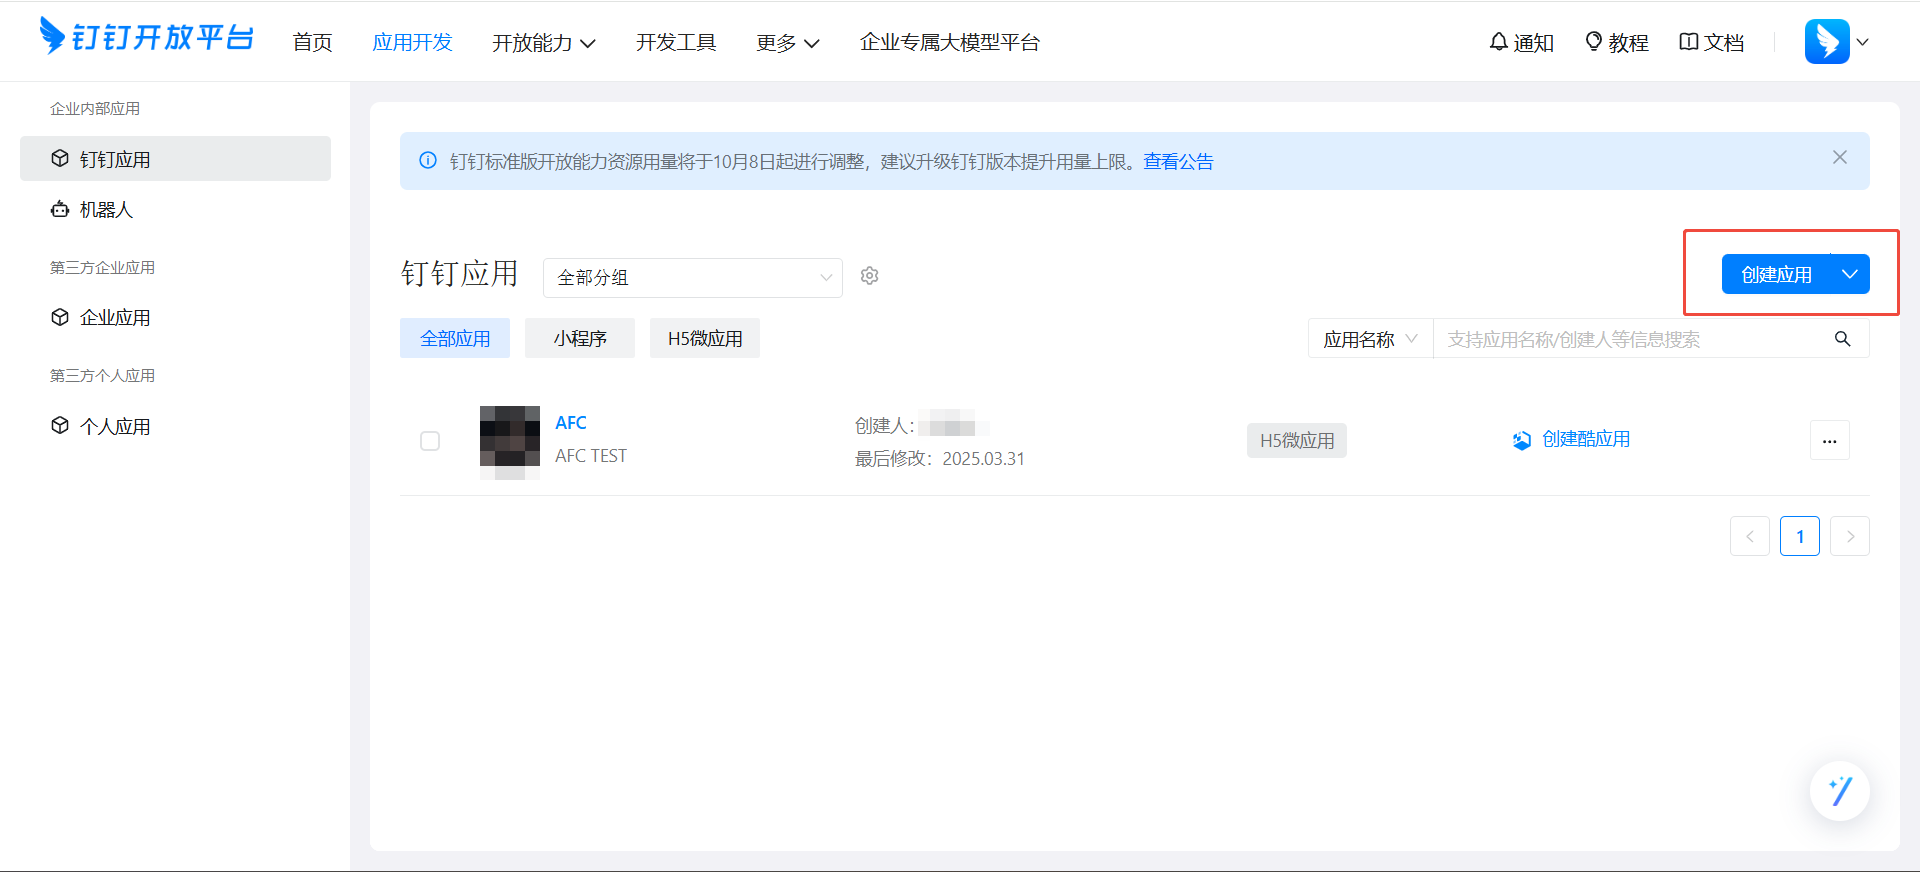Click the 创建酷应用 link
1920x872 pixels.
[x=1571, y=439]
